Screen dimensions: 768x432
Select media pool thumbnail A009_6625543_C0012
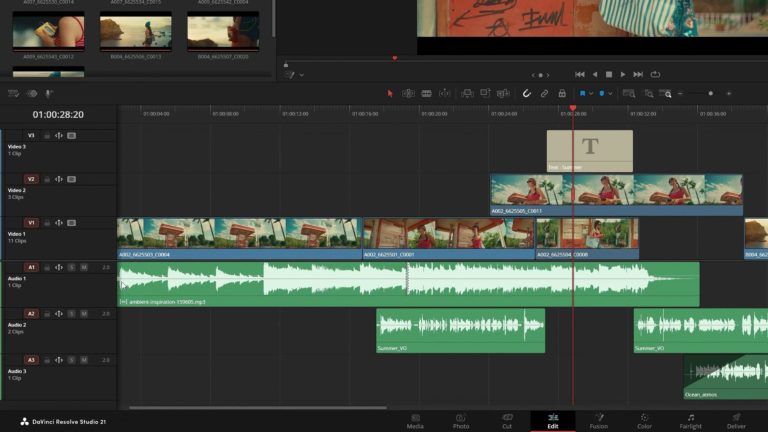click(48, 31)
